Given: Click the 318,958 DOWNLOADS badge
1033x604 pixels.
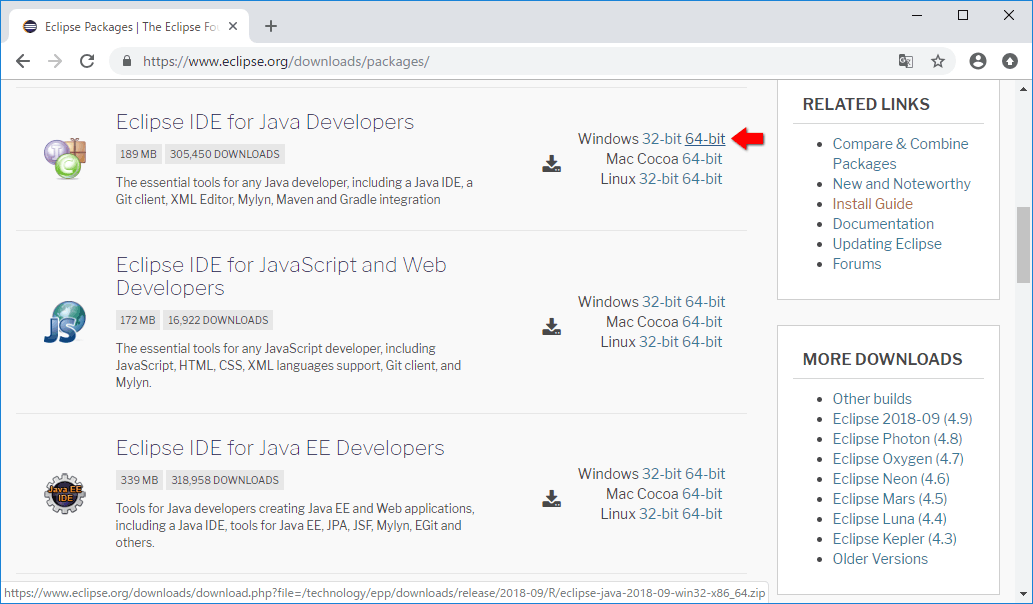Looking at the screenshot, I should tap(225, 480).
